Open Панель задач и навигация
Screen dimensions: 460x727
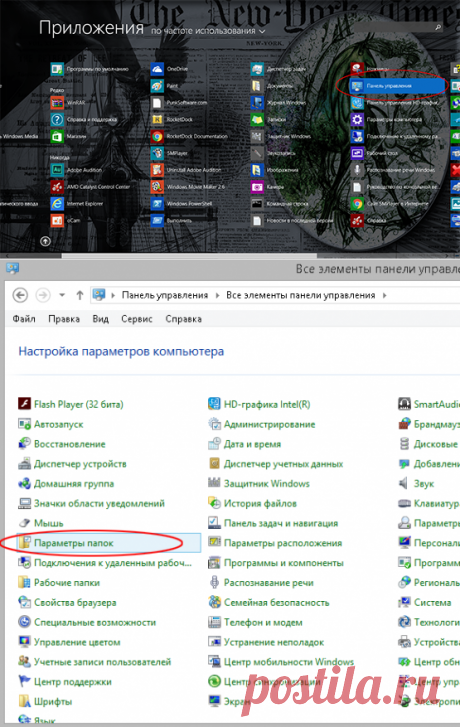(273, 523)
